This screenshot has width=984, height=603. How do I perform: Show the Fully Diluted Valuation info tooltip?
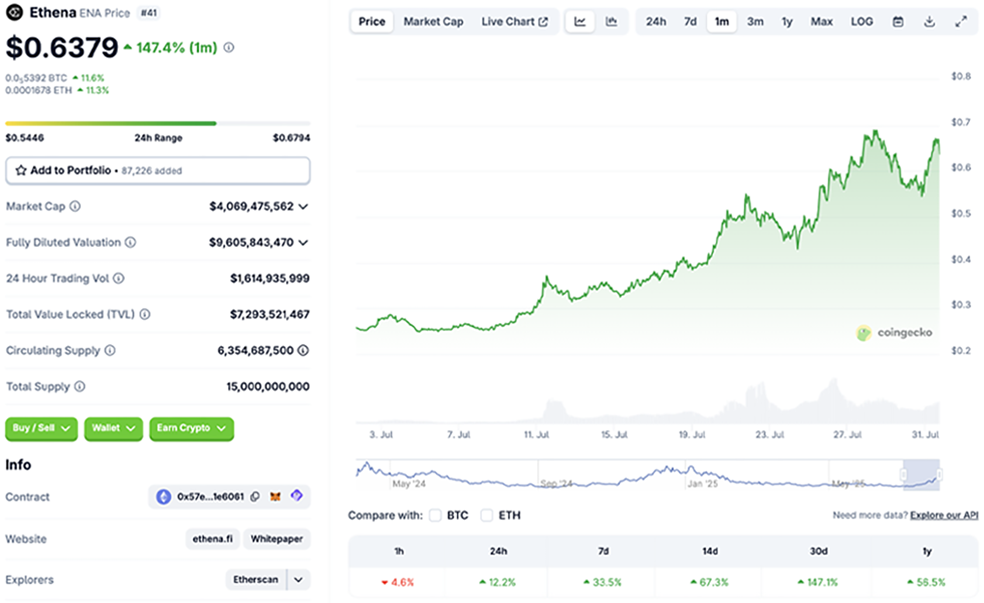[x=131, y=242]
